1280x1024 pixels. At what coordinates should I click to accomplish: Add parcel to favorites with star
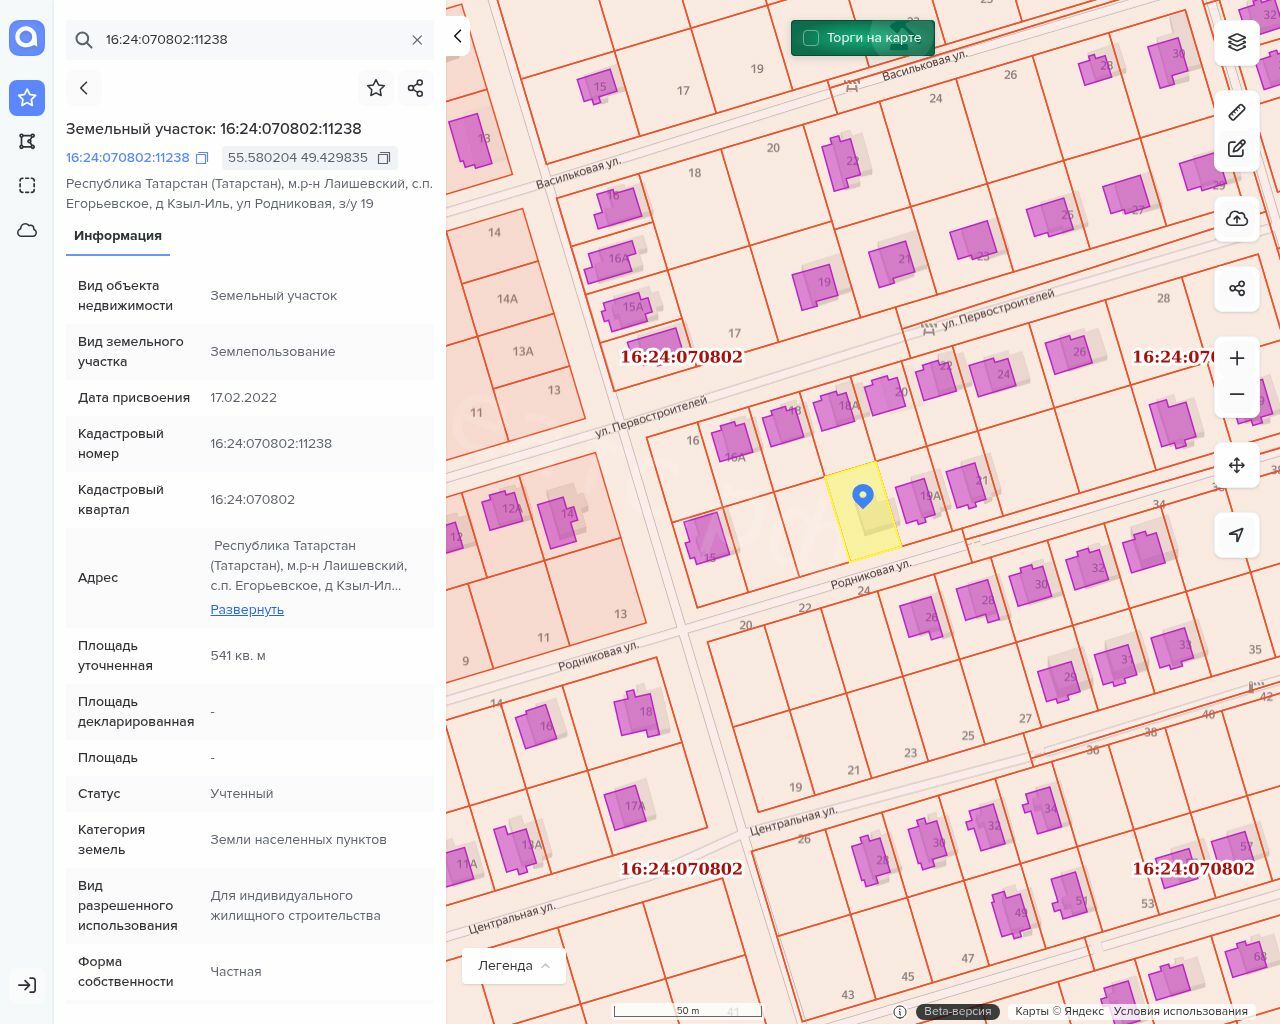pos(376,88)
